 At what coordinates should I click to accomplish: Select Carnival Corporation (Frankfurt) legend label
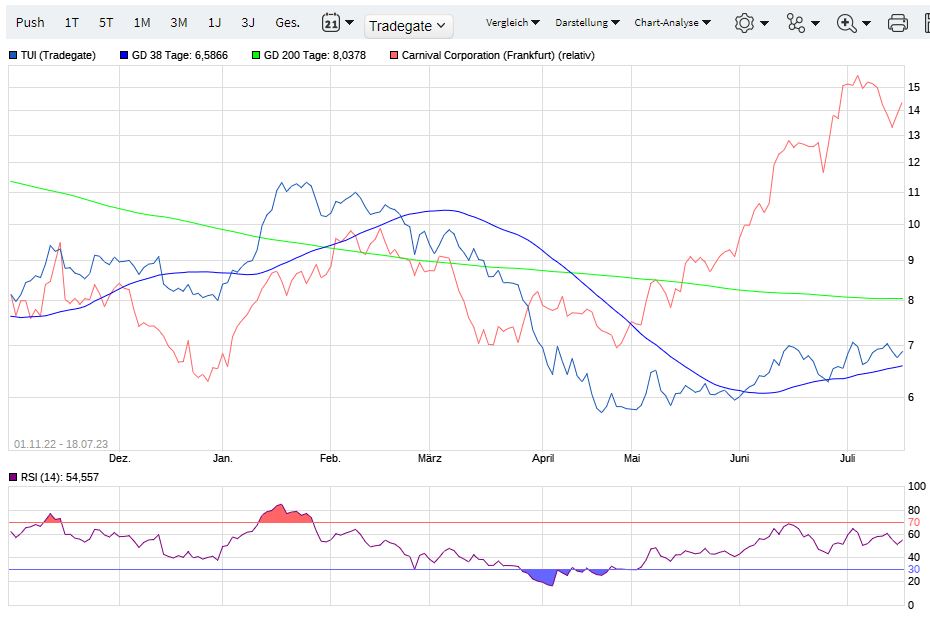pos(498,55)
